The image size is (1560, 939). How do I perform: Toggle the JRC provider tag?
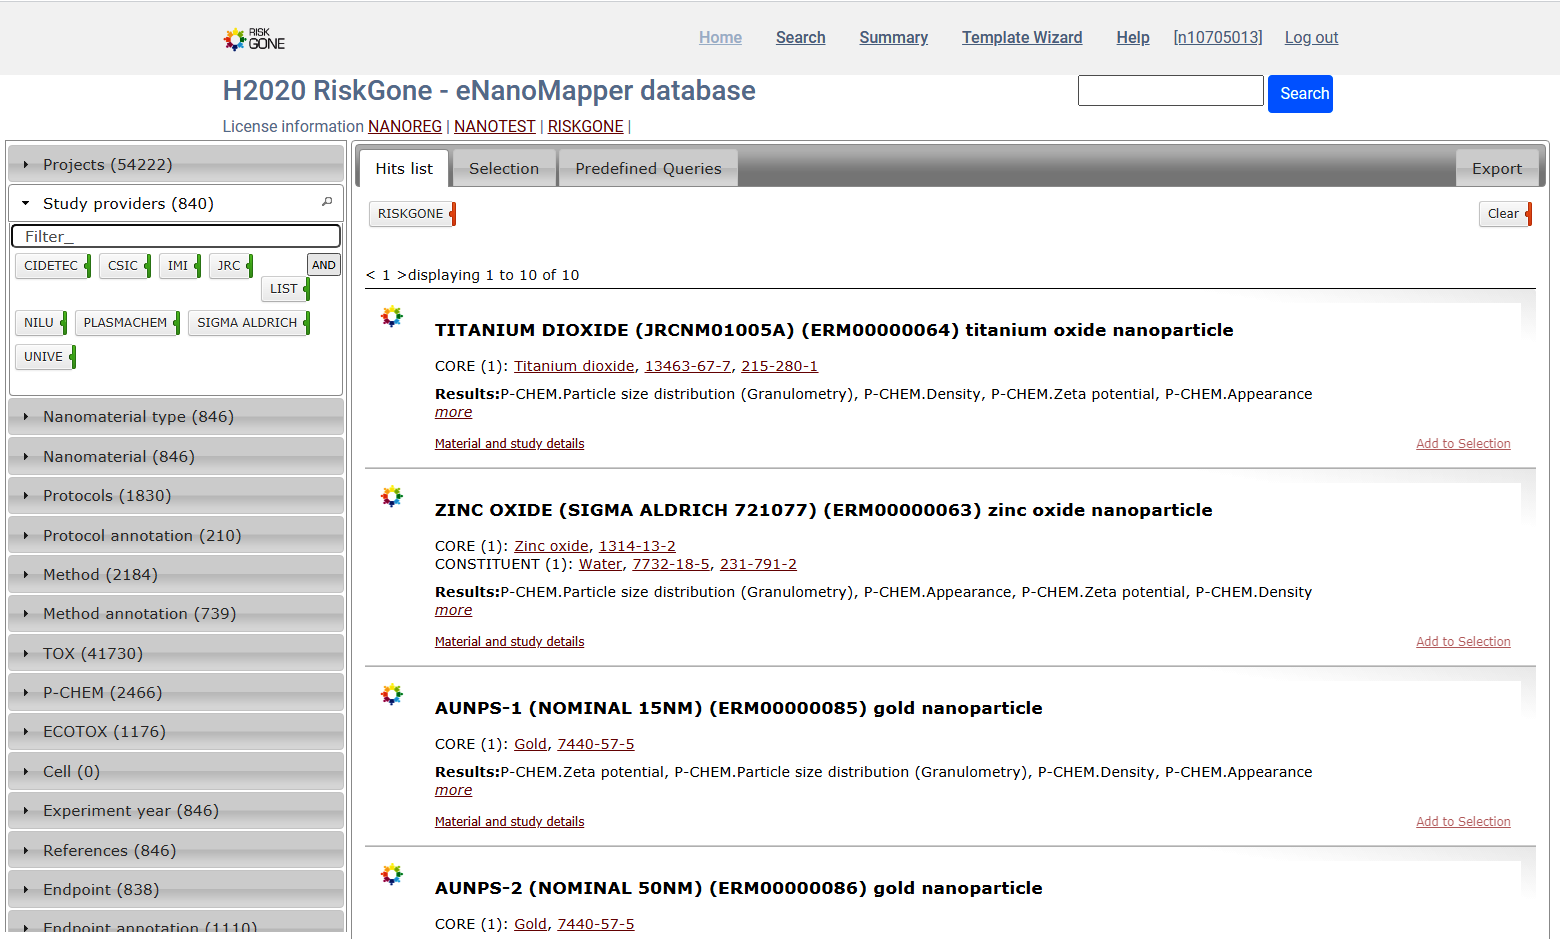tap(231, 266)
